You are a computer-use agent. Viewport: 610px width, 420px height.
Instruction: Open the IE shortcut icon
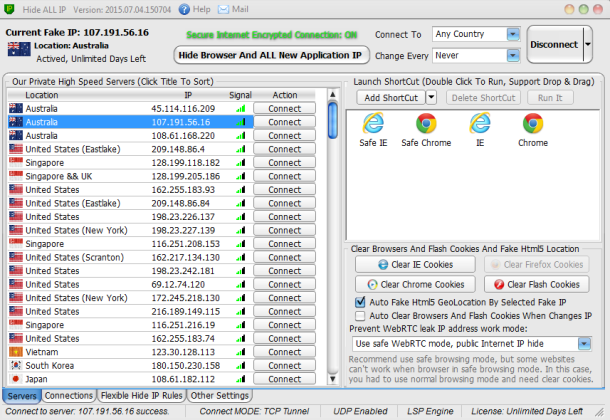tap(479, 124)
